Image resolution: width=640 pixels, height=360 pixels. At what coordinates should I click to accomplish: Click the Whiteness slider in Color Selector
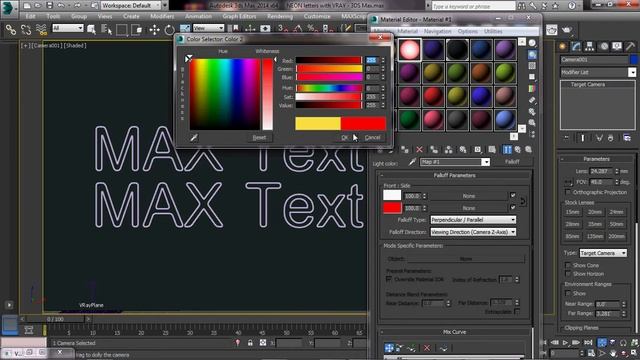pos(267,94)
